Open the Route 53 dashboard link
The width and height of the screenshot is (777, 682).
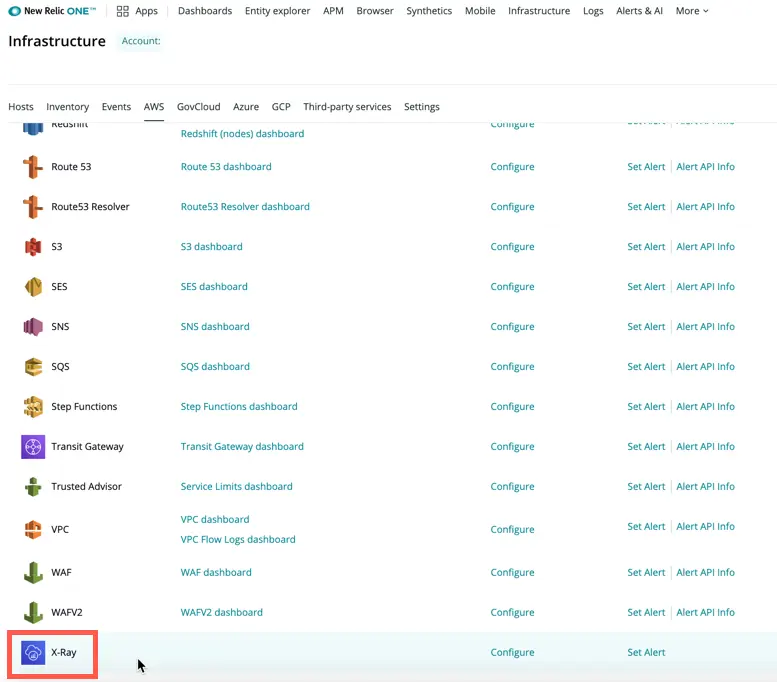(x=226, y=167)
